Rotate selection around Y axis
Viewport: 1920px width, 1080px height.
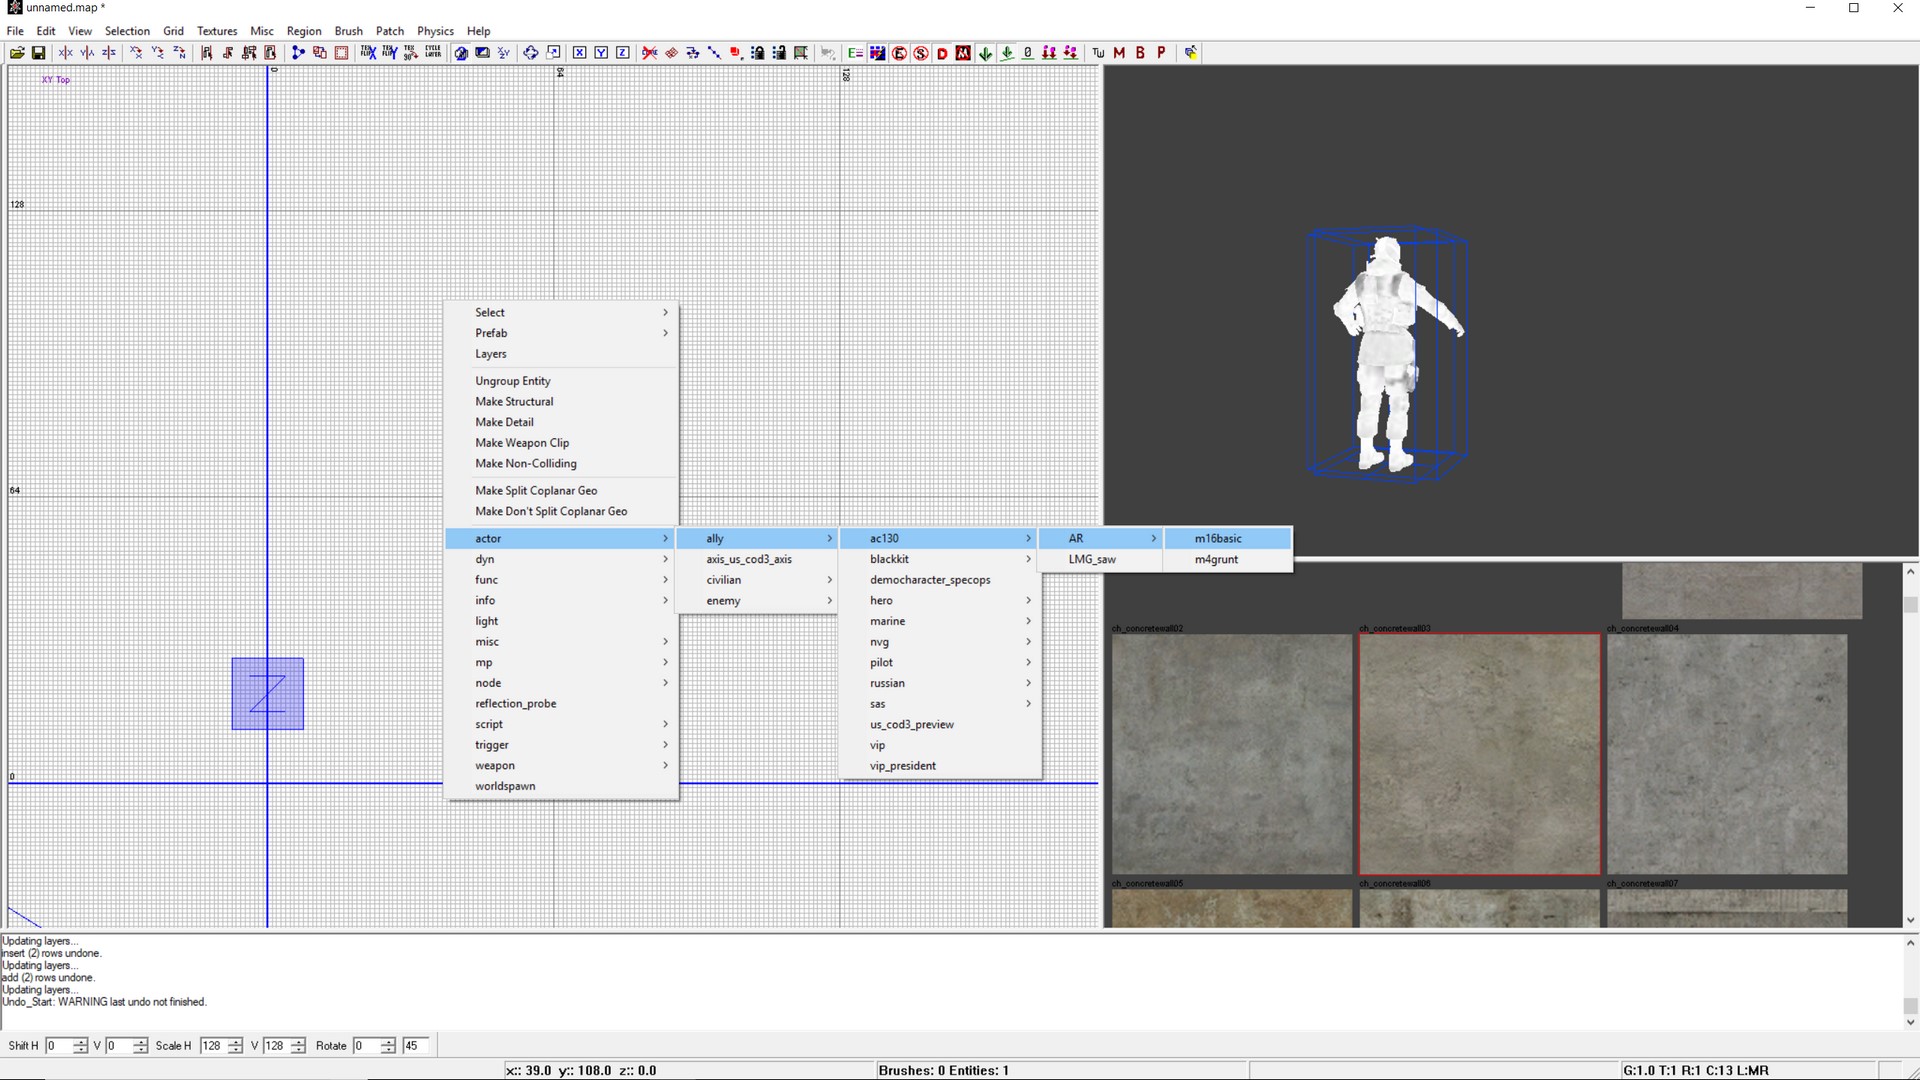[157, 53]
